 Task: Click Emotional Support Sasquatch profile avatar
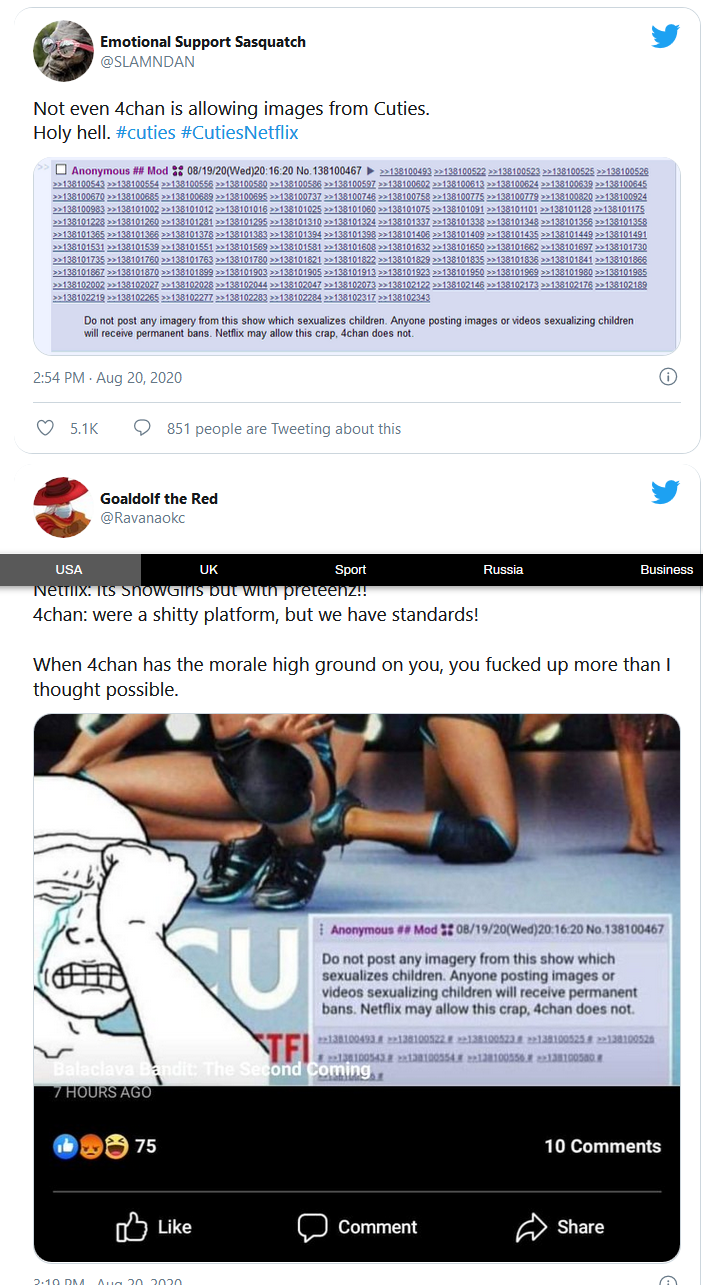click(63, 51)
